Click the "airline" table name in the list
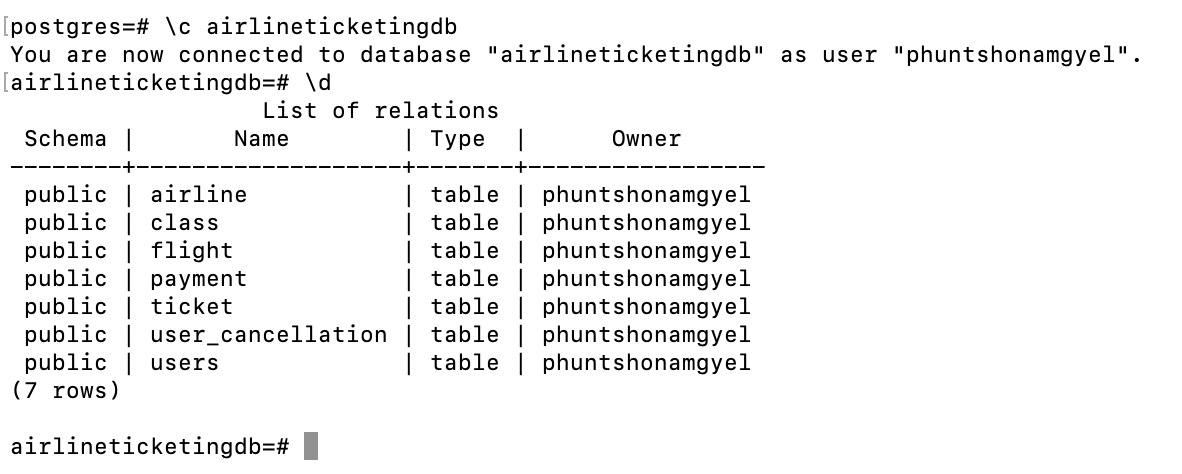 pyautogui.click(x=198, y=195)
